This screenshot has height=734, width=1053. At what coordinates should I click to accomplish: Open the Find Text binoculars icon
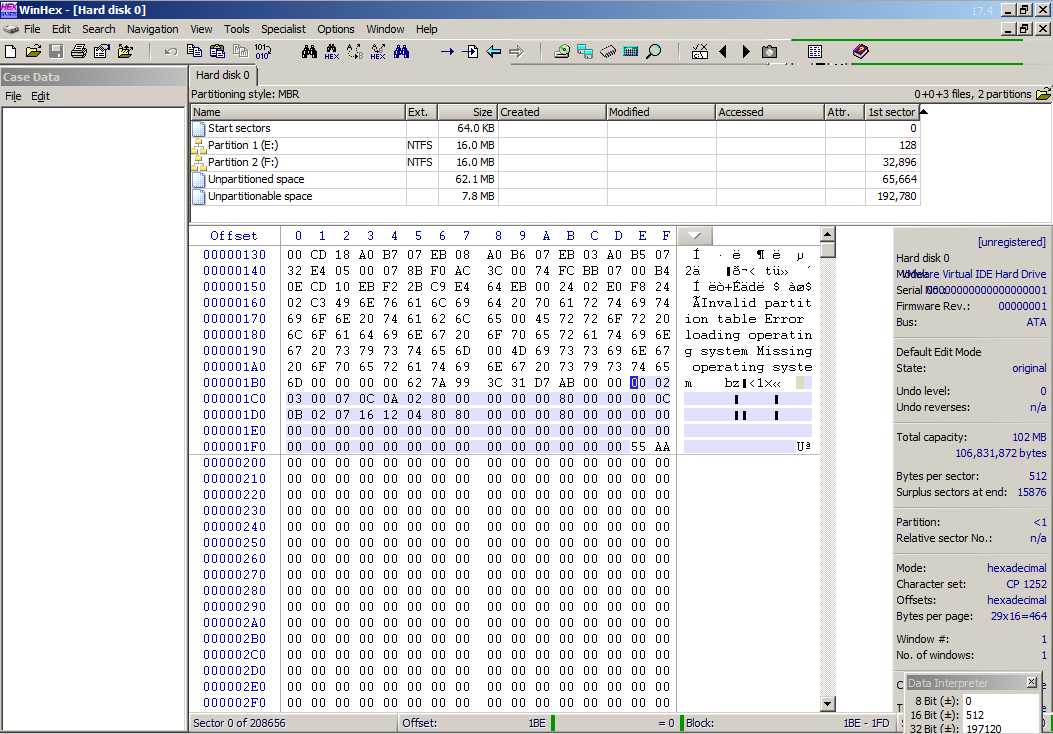309,51
